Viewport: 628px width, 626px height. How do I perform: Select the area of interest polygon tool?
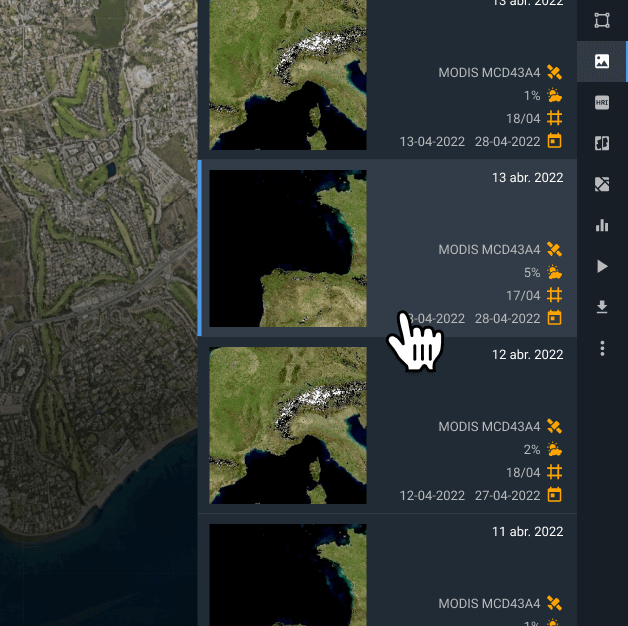pyautogui.click(x=602, y=20)
